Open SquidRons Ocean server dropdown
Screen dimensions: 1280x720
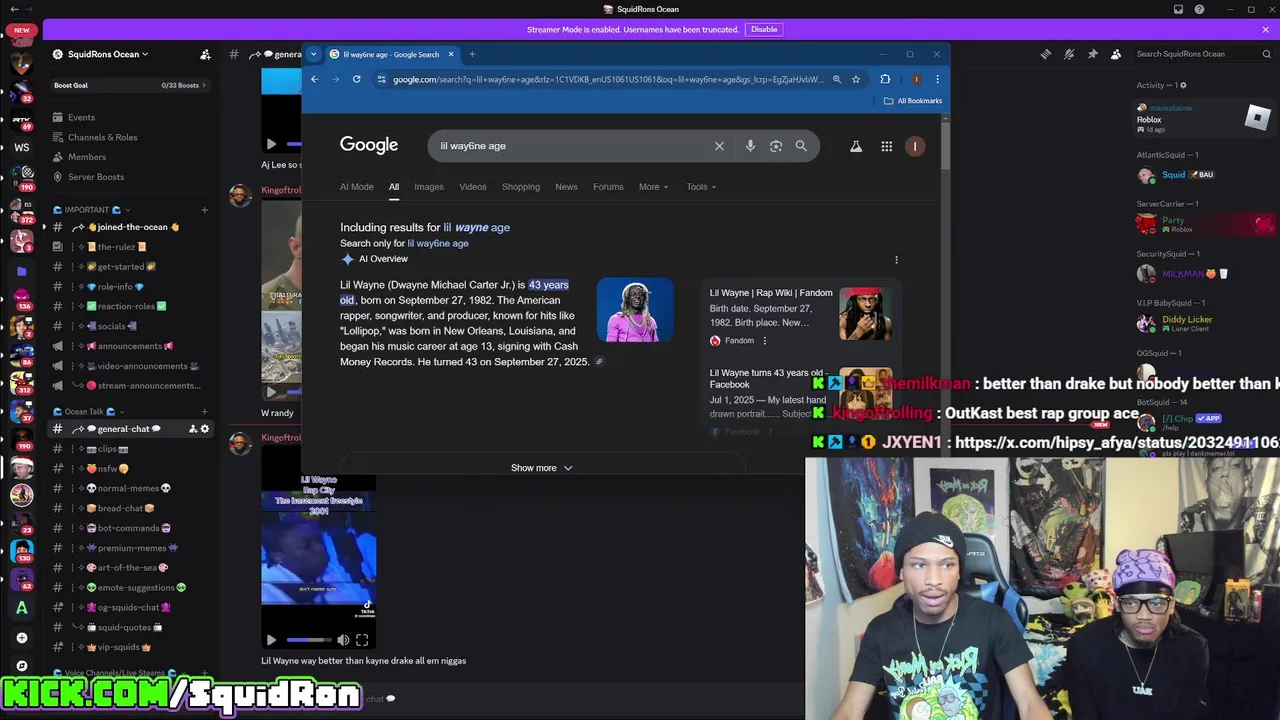(x=108, y=54)
